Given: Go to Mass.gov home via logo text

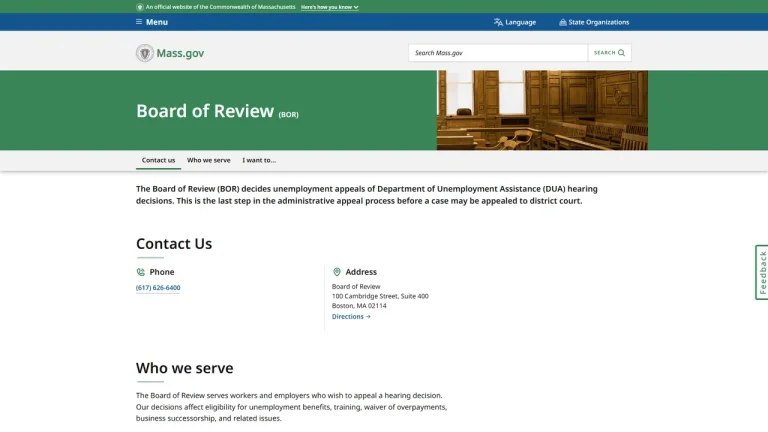Looking at the screenshot, I should 180,53.
